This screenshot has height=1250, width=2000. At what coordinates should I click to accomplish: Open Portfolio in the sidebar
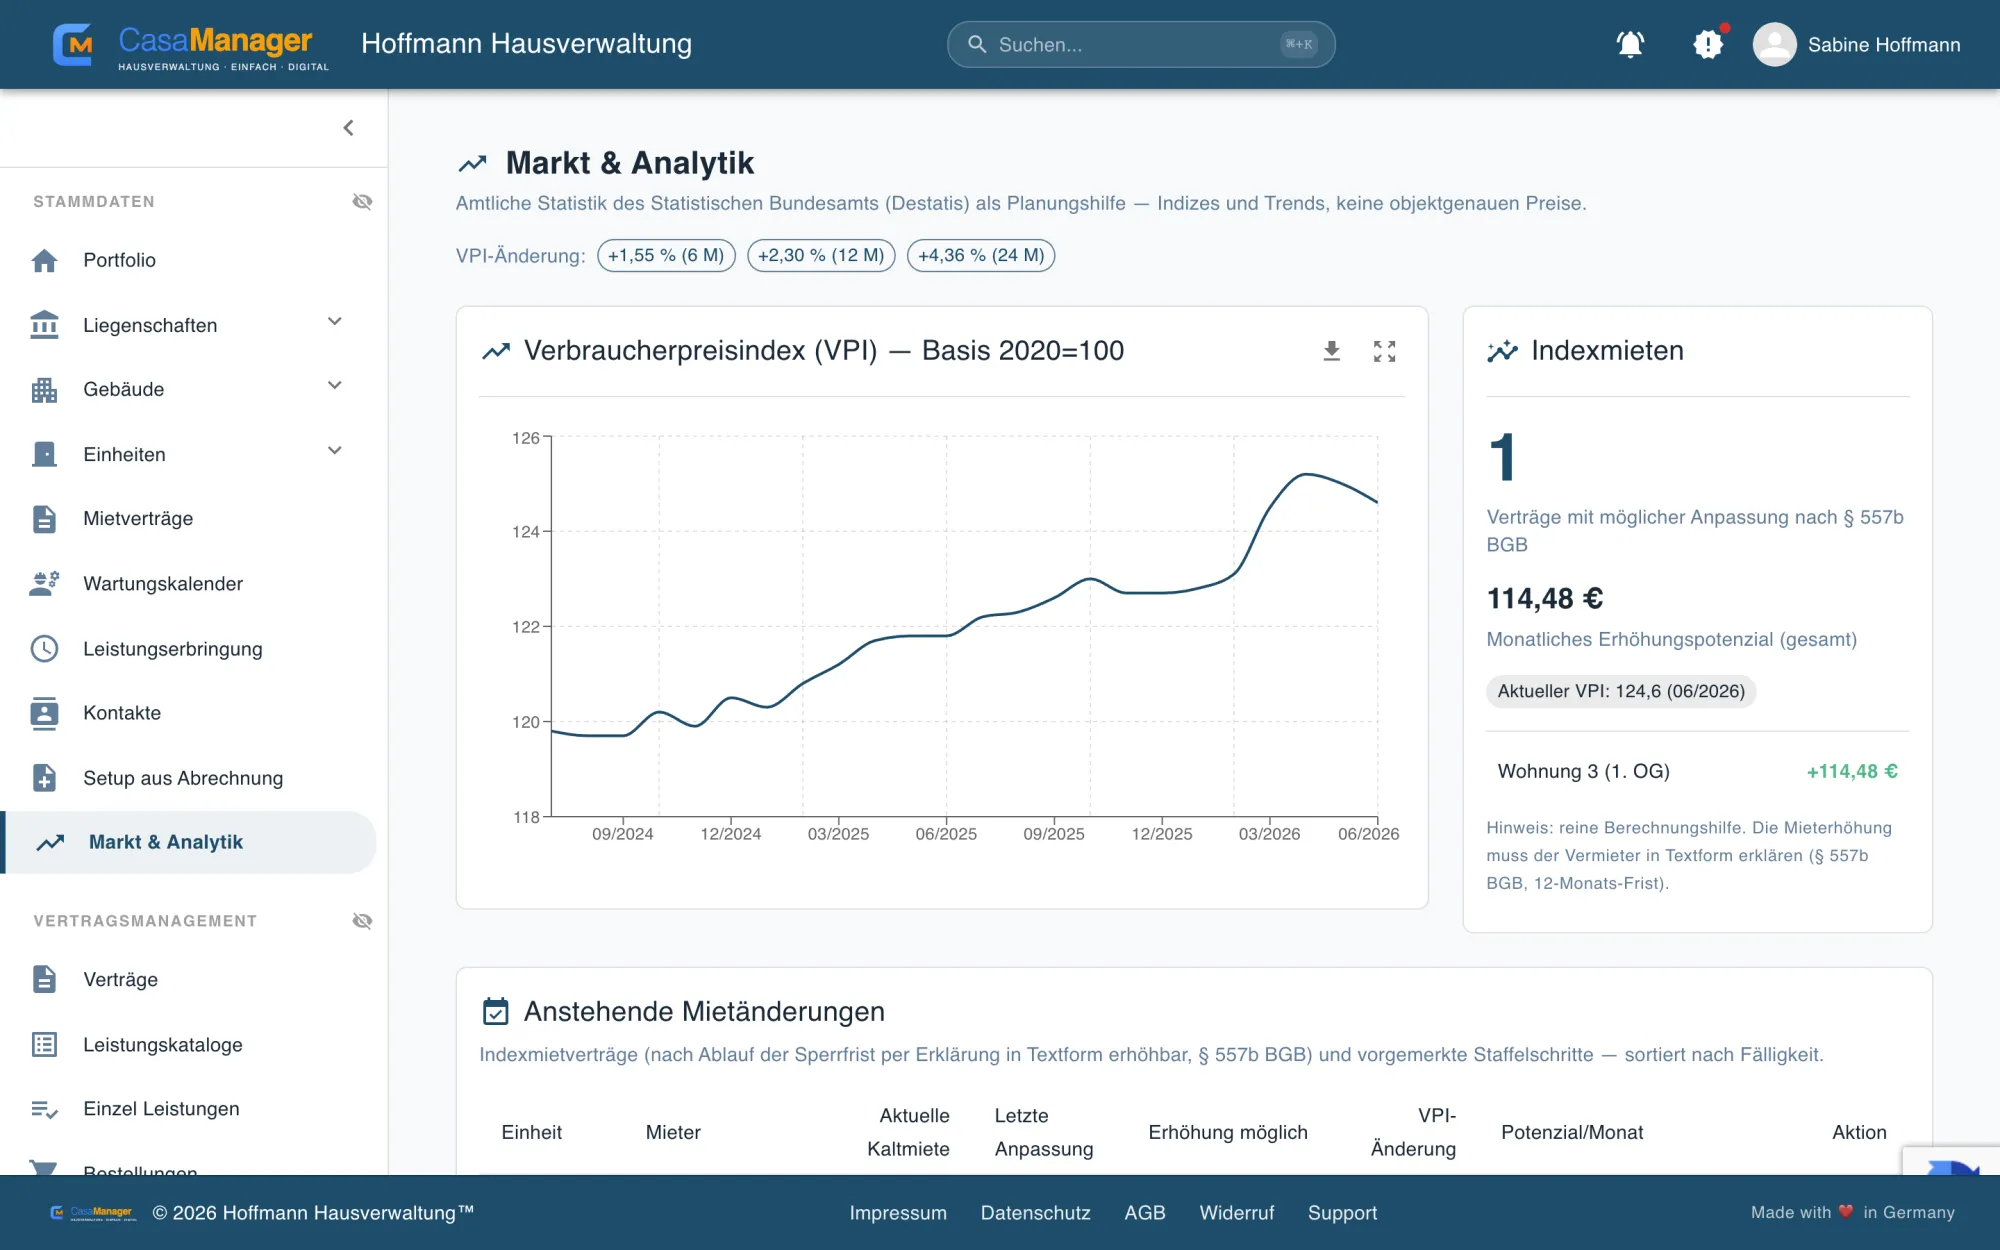pos(190,260)
